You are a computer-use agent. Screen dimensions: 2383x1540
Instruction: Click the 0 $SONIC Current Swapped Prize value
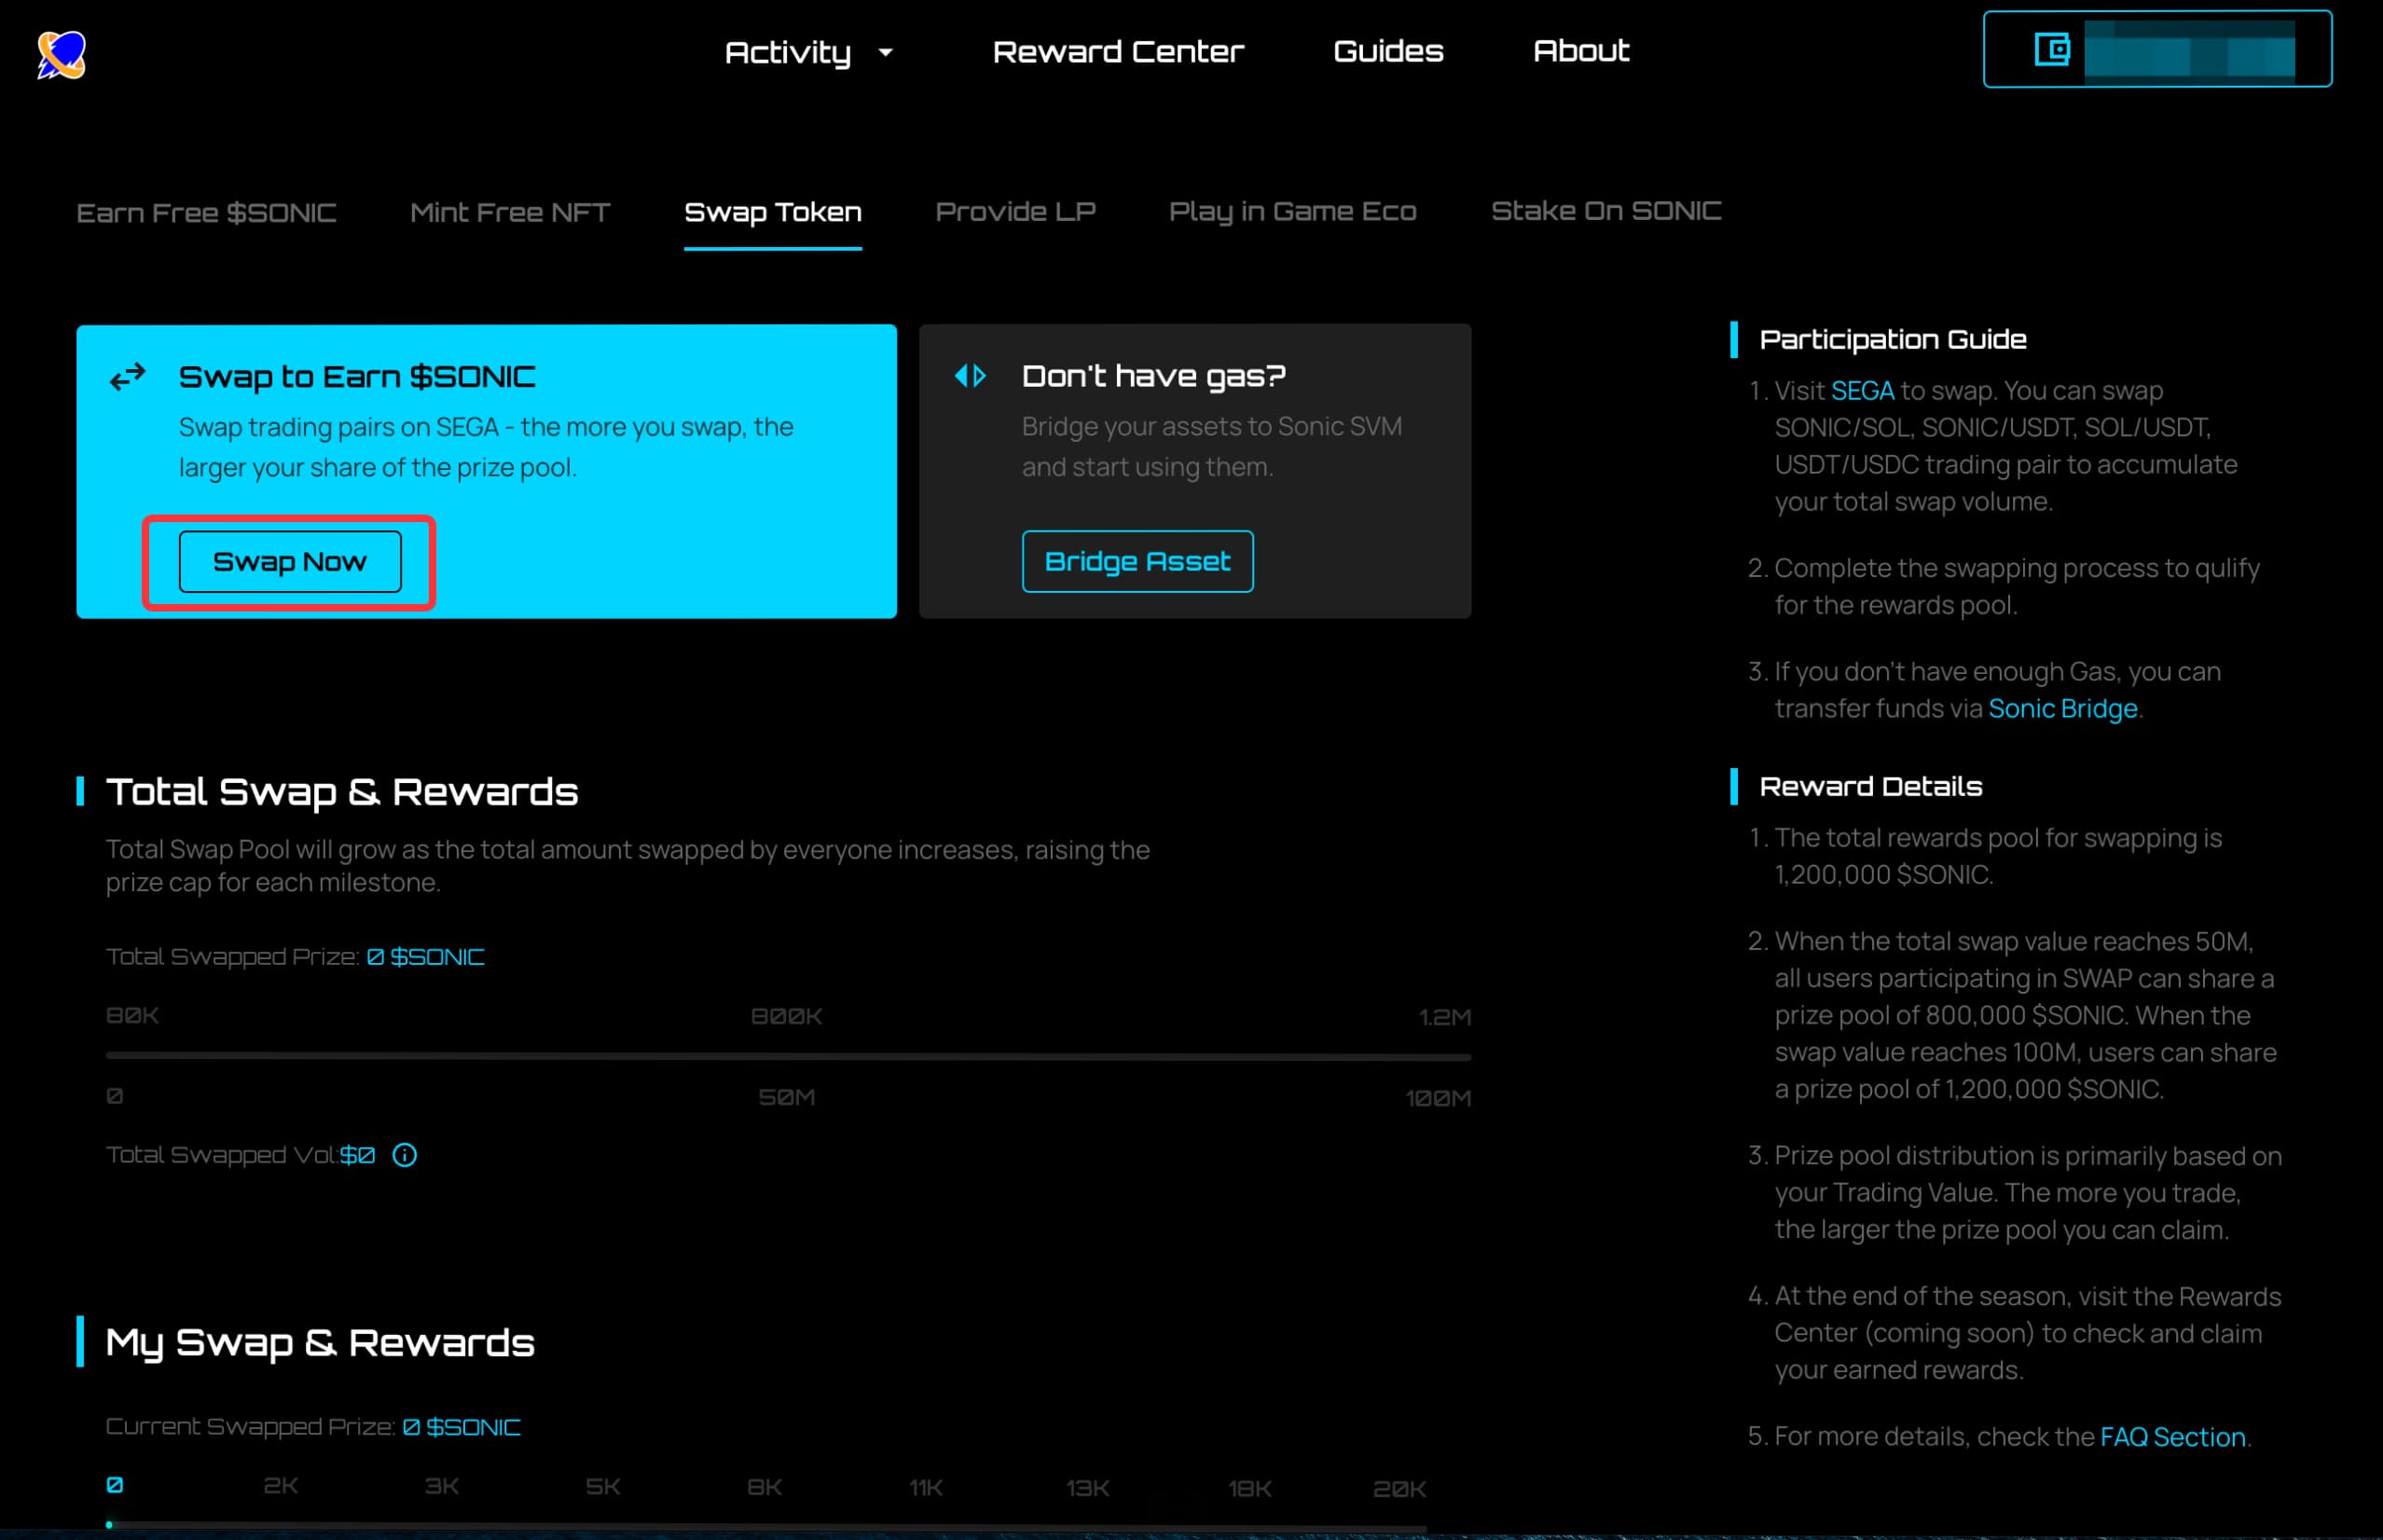tap(461, 1427)
